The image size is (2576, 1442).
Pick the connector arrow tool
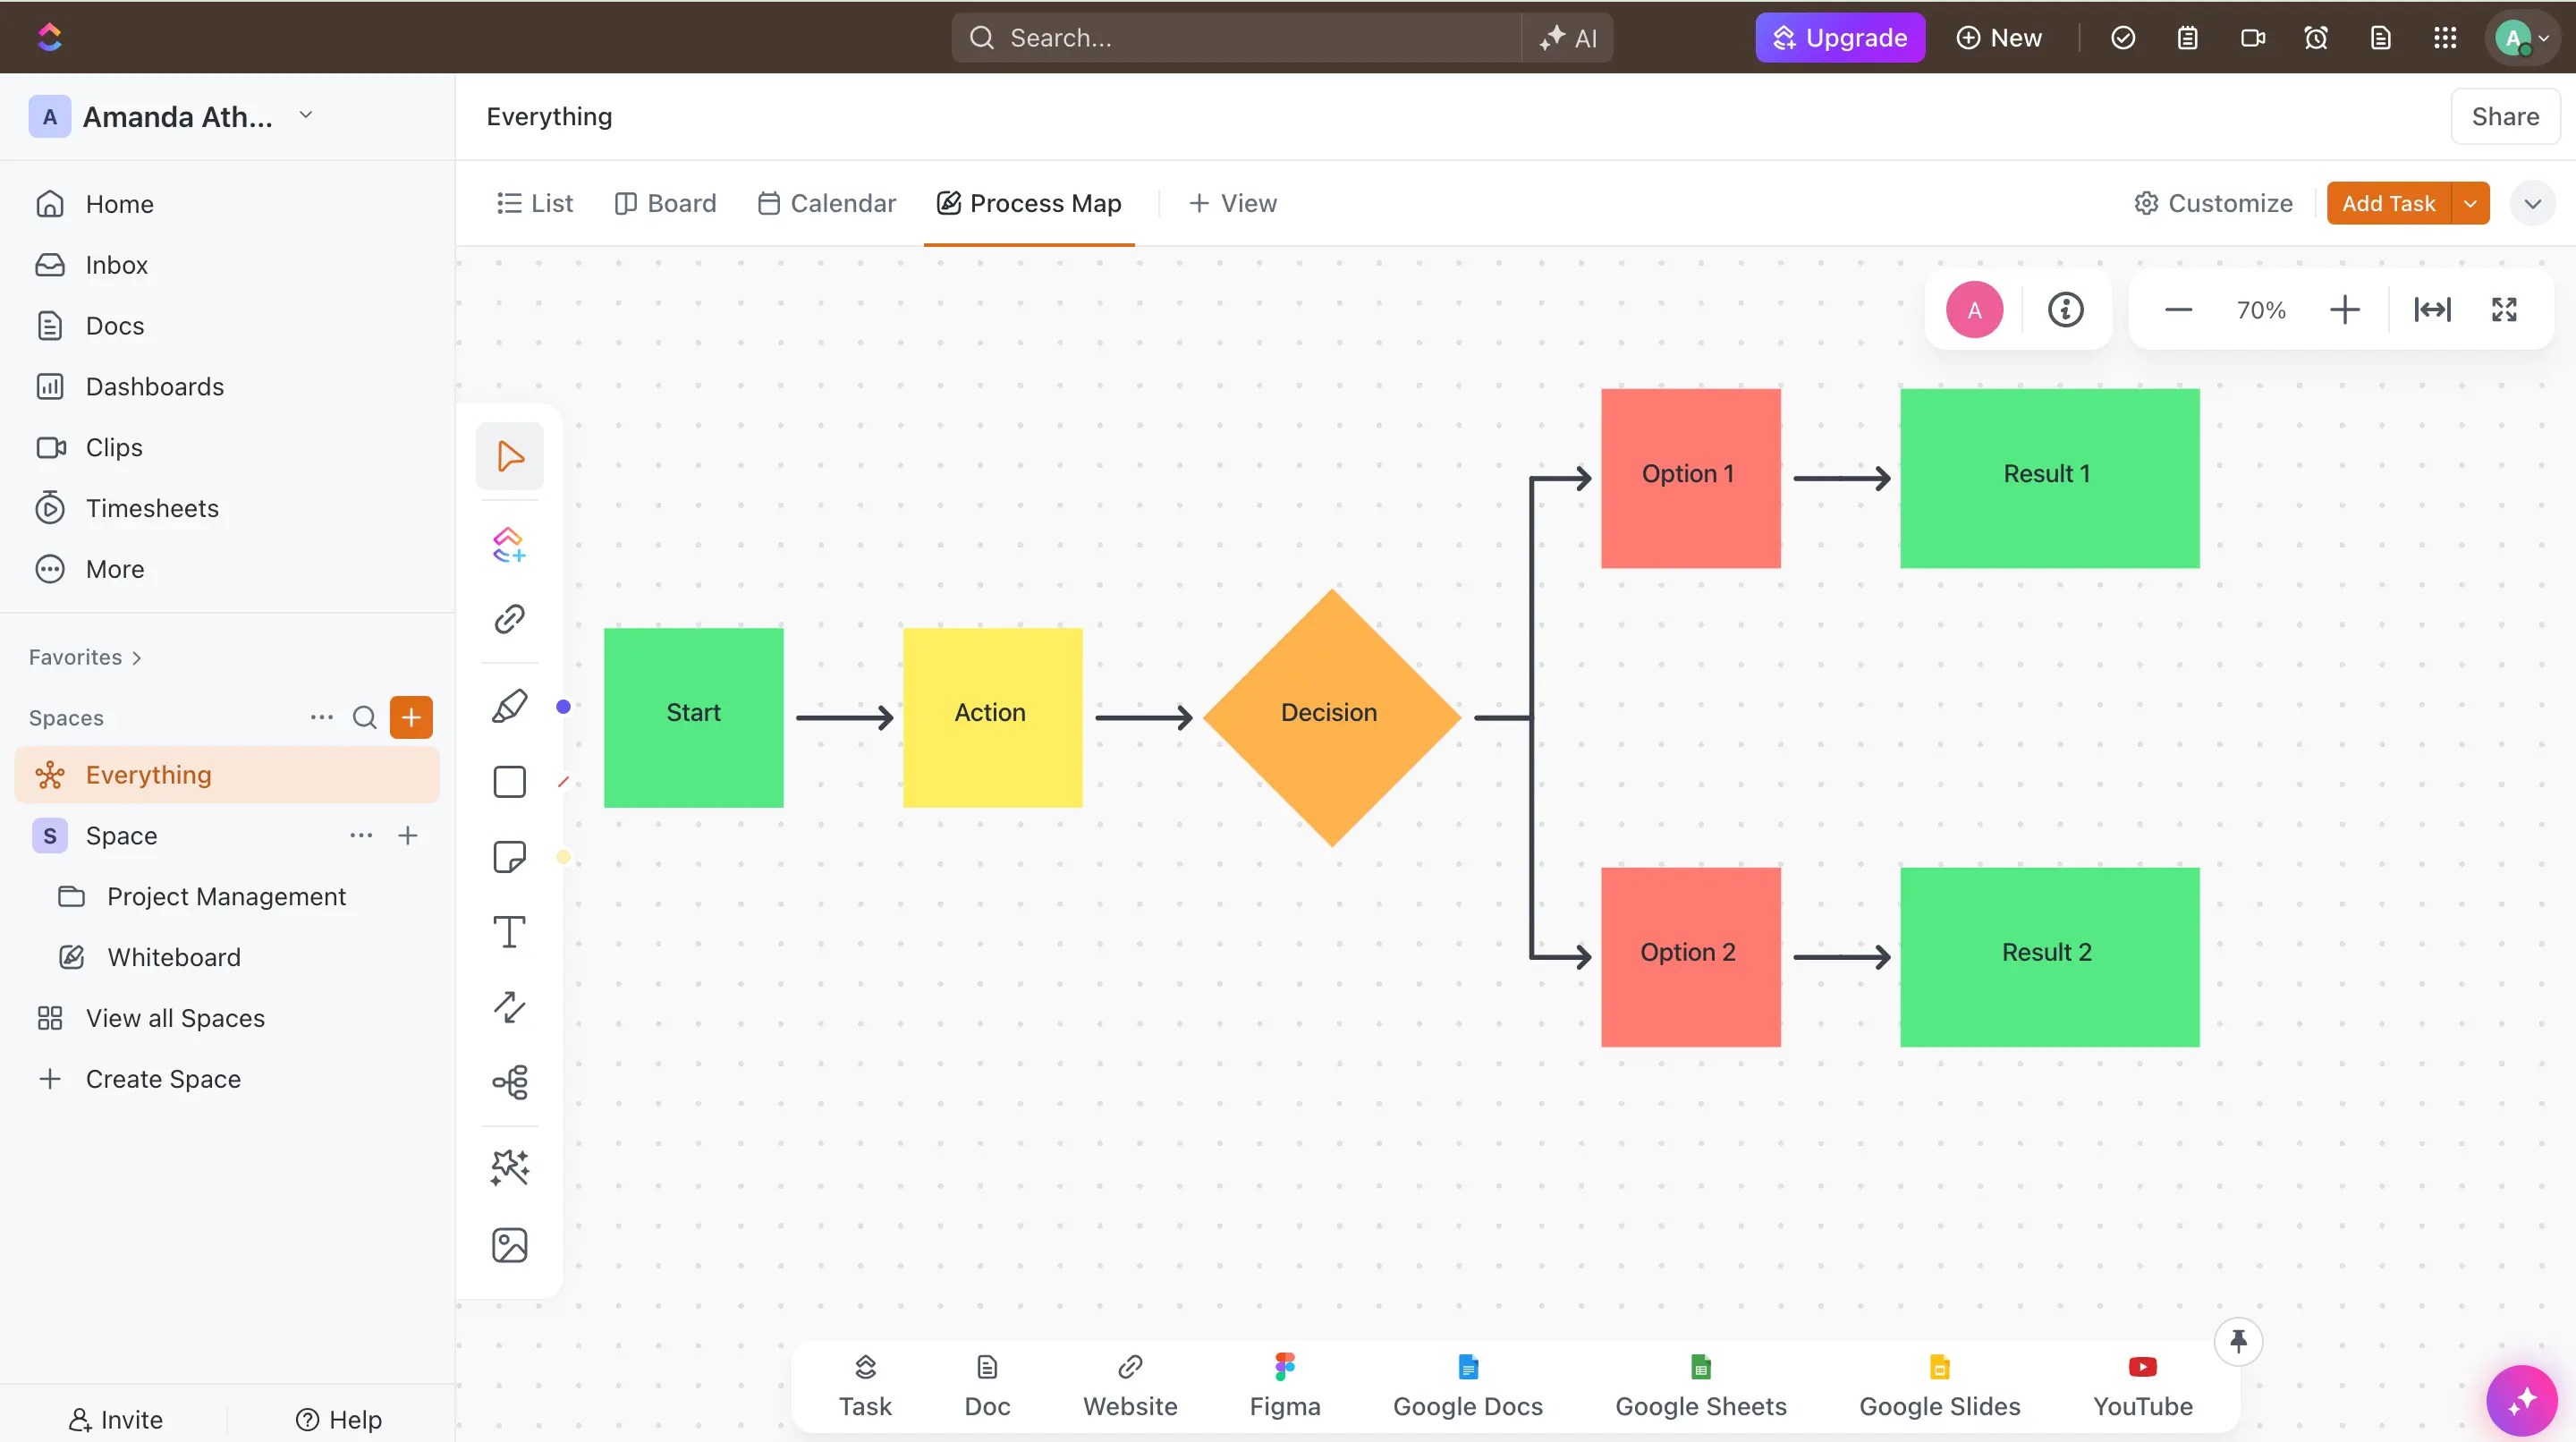tap(509, 1007)
